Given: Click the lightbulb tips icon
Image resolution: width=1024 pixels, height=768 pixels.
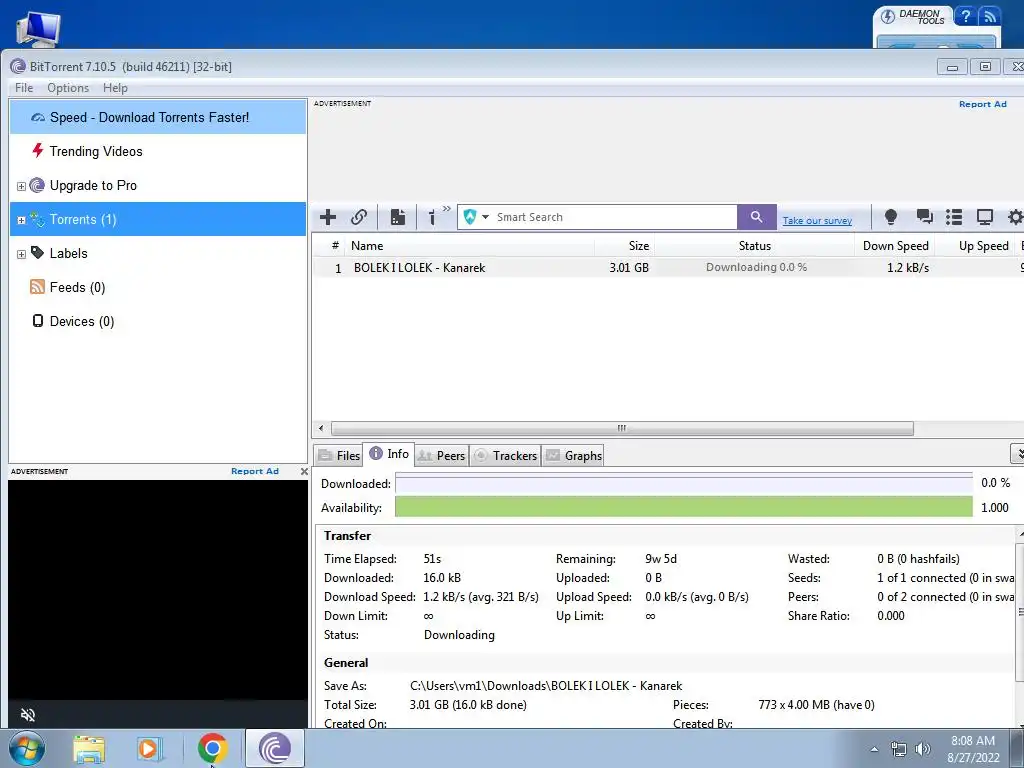Looking at the screenshot, I should click(890, 217).
